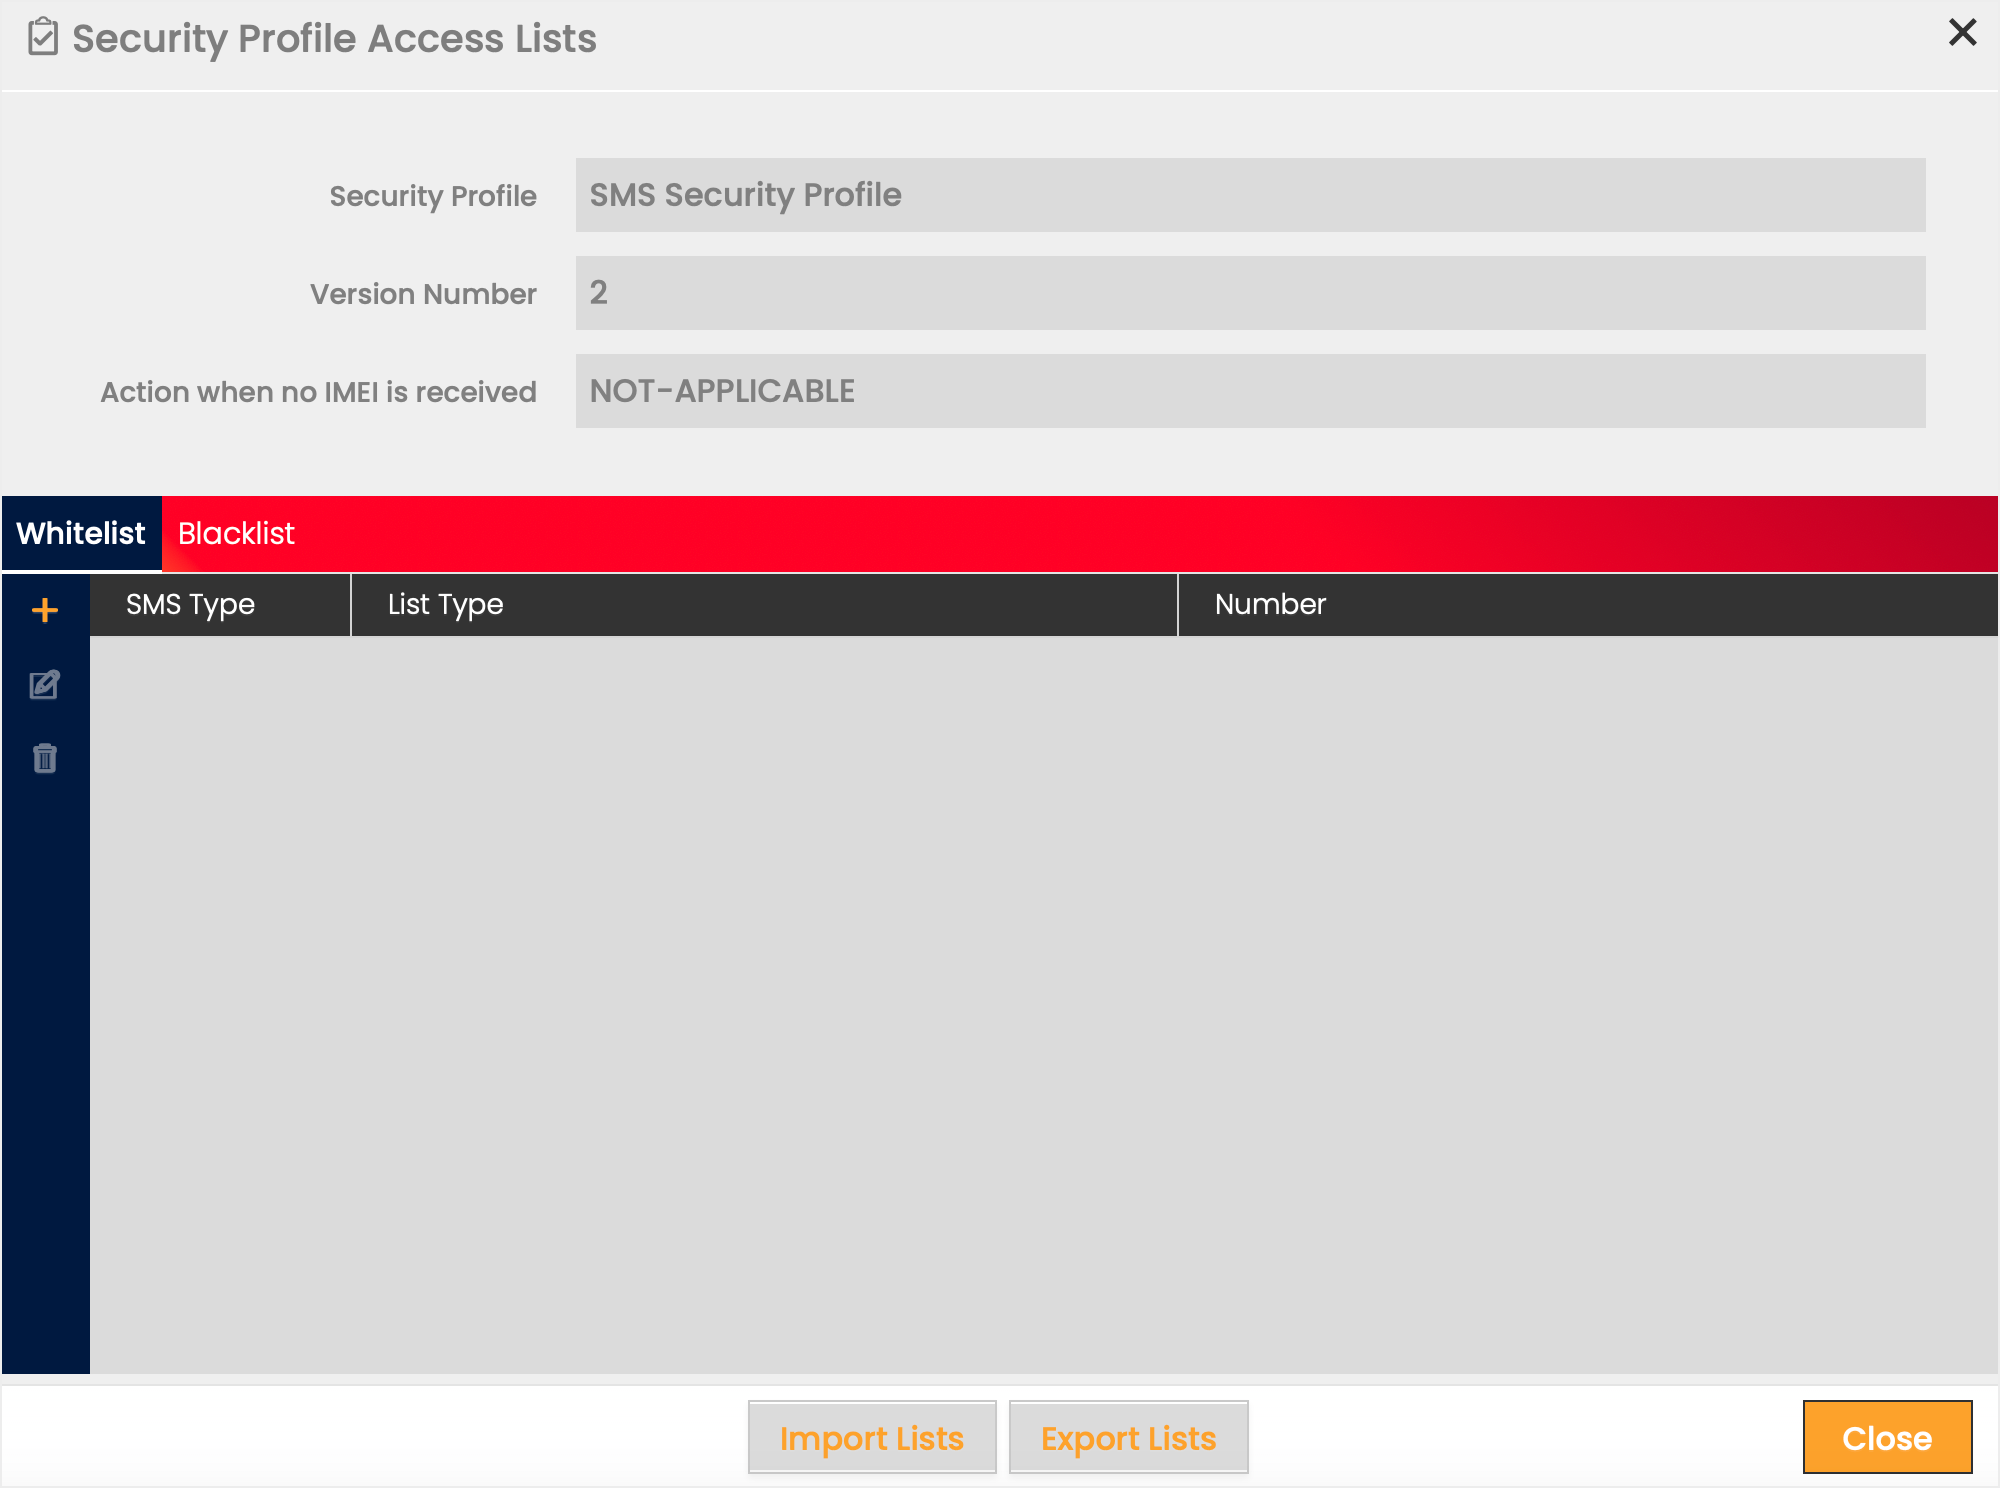Click the Security Profile Access Lists title
This screenshot has width=2000, height=1488.
click(x=334, y=38)
